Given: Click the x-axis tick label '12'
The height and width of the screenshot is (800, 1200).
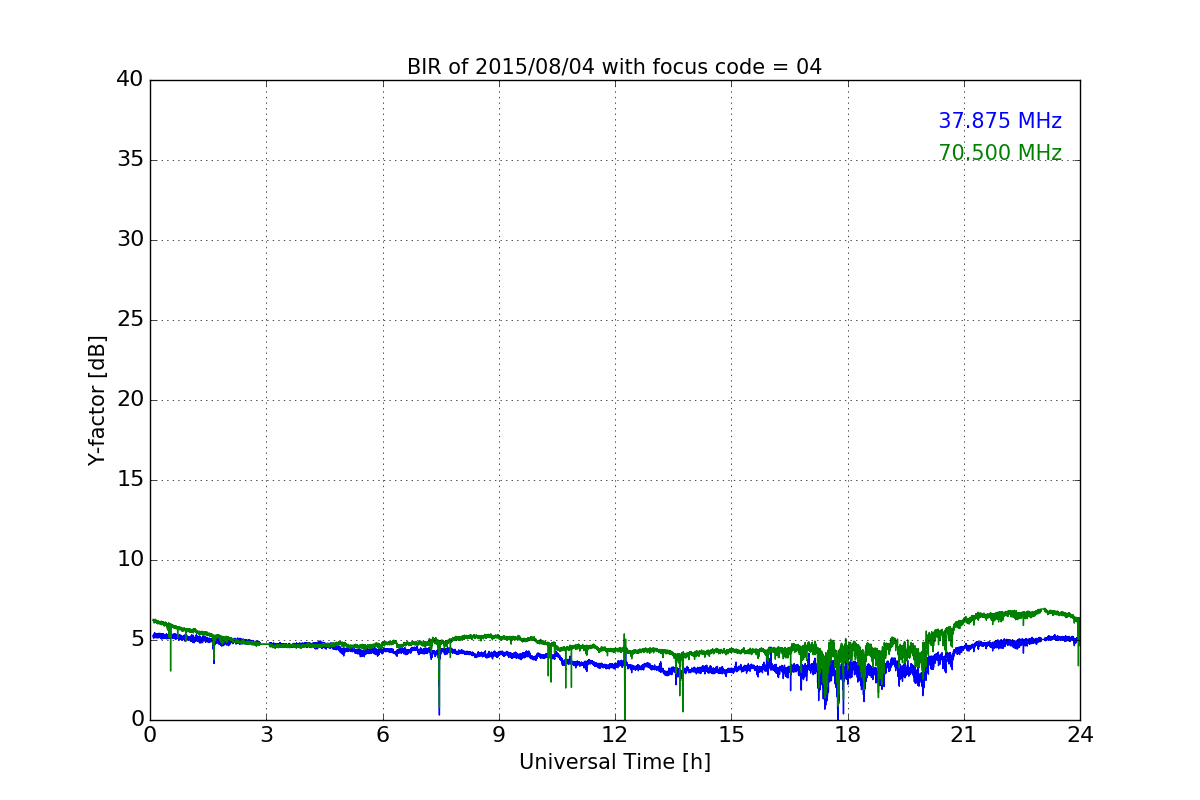Looking at the screenshot, I should (x=615, y=735).
